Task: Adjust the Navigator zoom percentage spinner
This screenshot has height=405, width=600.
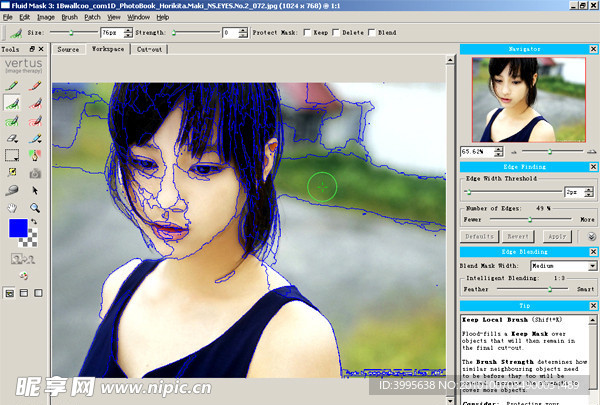Action: tap(499, 152)
